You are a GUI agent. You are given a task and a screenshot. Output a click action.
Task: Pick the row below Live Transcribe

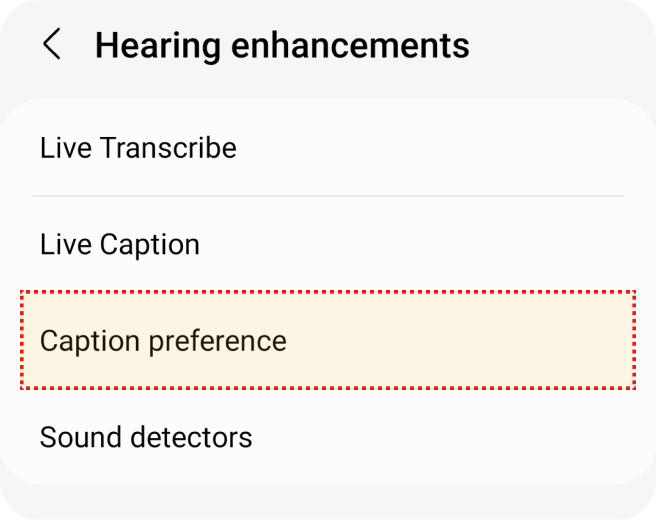pyautogui.click(x=327, y=244)
